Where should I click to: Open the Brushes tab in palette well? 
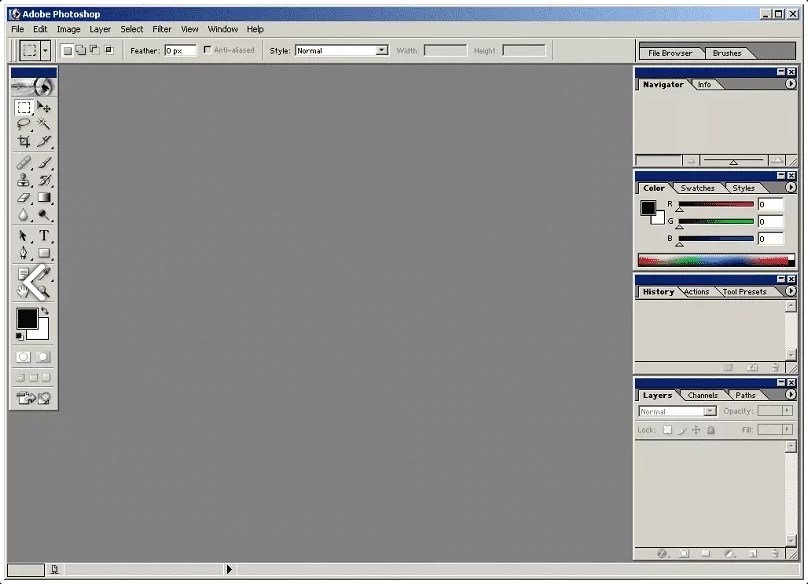(x=727, y=53)
